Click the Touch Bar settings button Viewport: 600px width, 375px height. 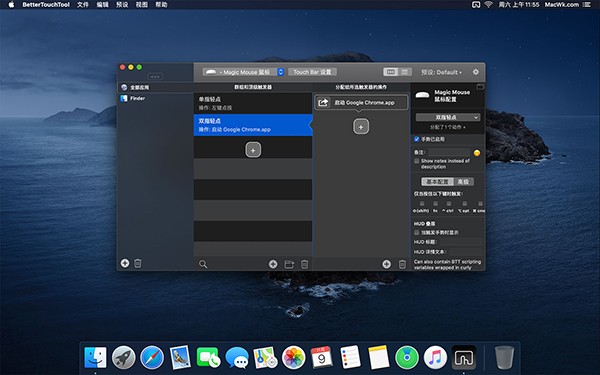[312, 72]
